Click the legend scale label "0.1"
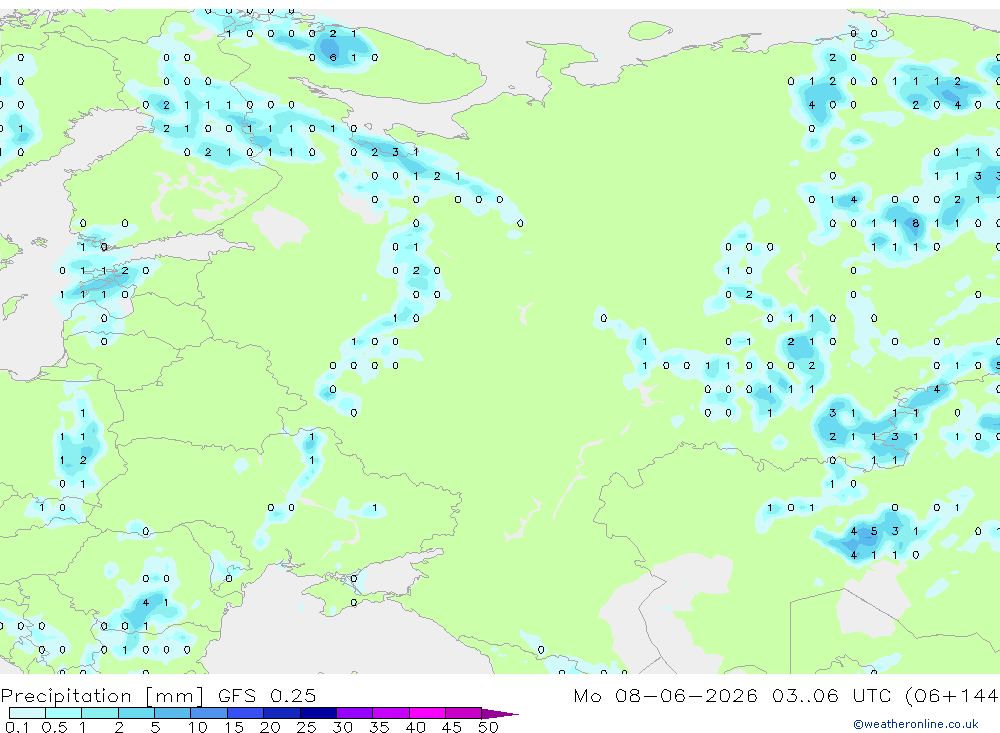 (17, 727)
